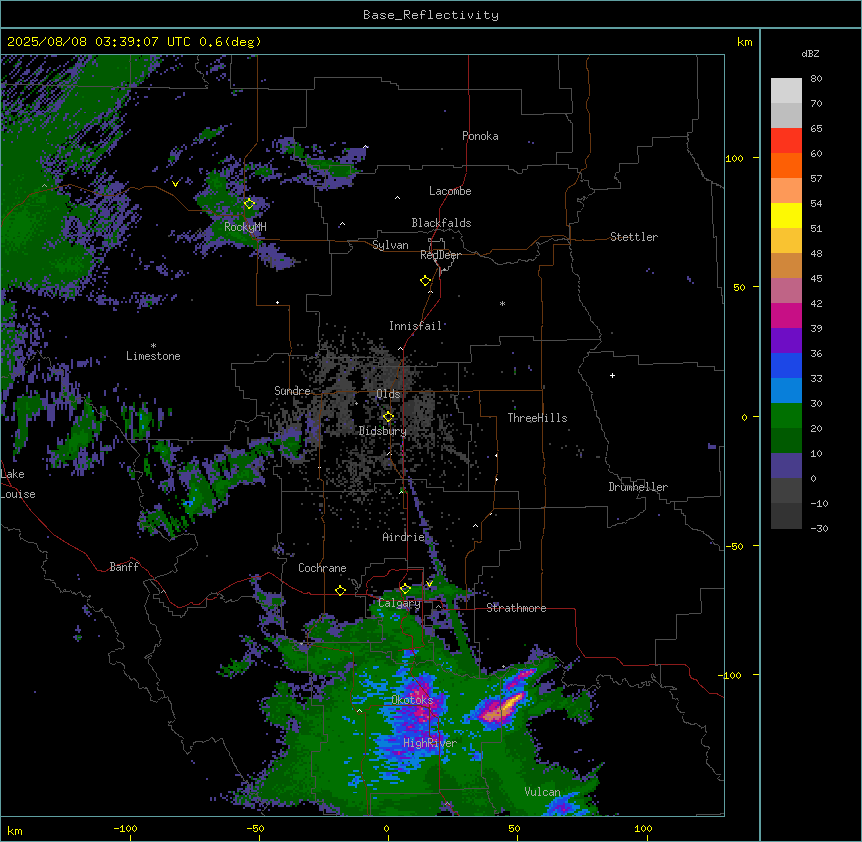This screenshot has width=862, height=842.
Task: Click the Olds town label
Action: [388, 394]
